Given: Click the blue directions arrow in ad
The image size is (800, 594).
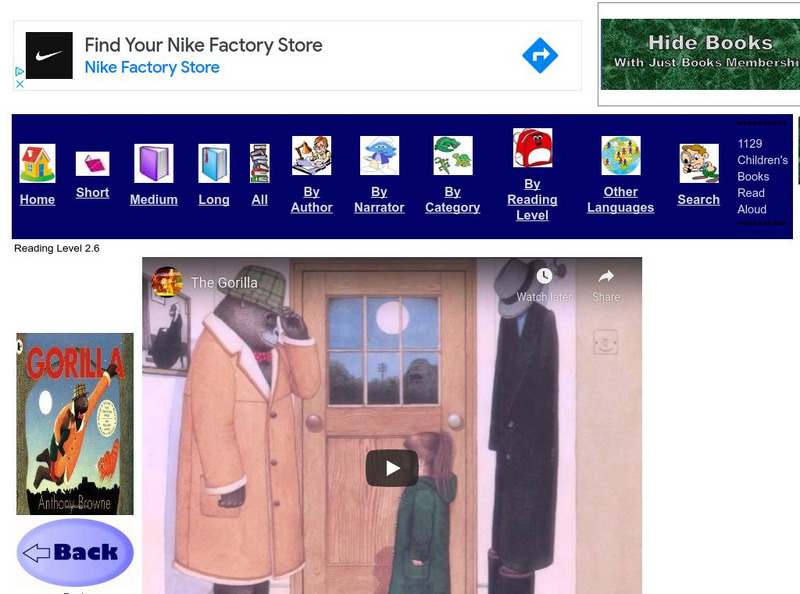Looking at the screenshot, I should (x=540, y=56).
